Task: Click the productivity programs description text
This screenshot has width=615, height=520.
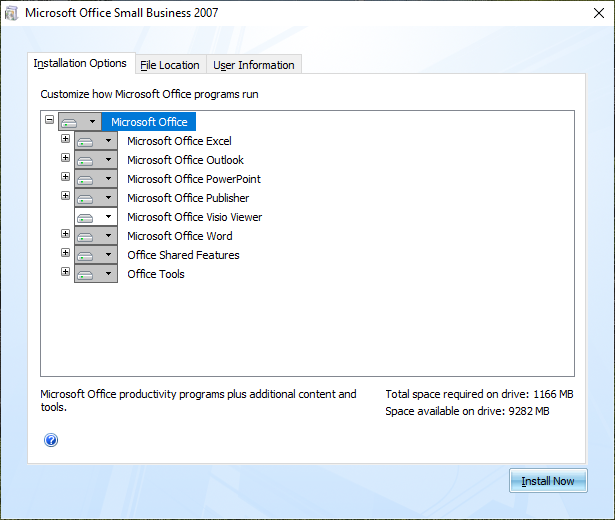Action: [x=198, y=400]
